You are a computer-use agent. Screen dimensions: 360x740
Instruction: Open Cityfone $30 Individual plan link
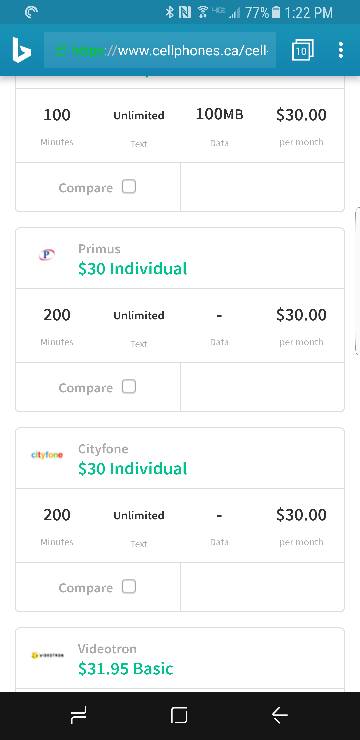pos(133,469)
